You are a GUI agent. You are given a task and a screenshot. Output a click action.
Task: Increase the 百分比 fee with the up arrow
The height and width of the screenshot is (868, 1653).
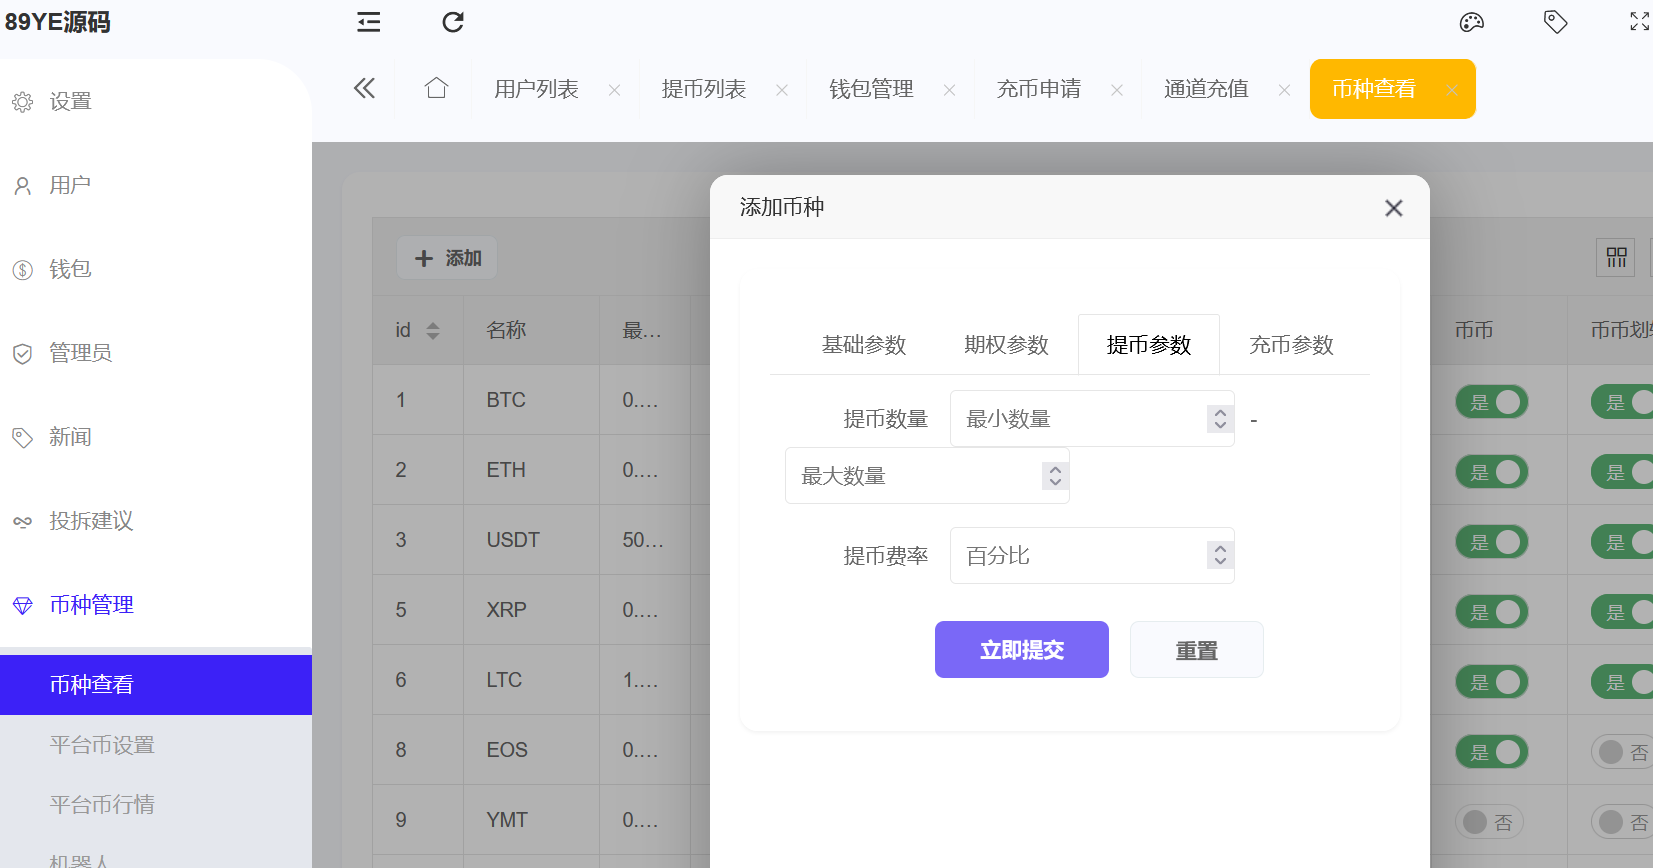1220,548
